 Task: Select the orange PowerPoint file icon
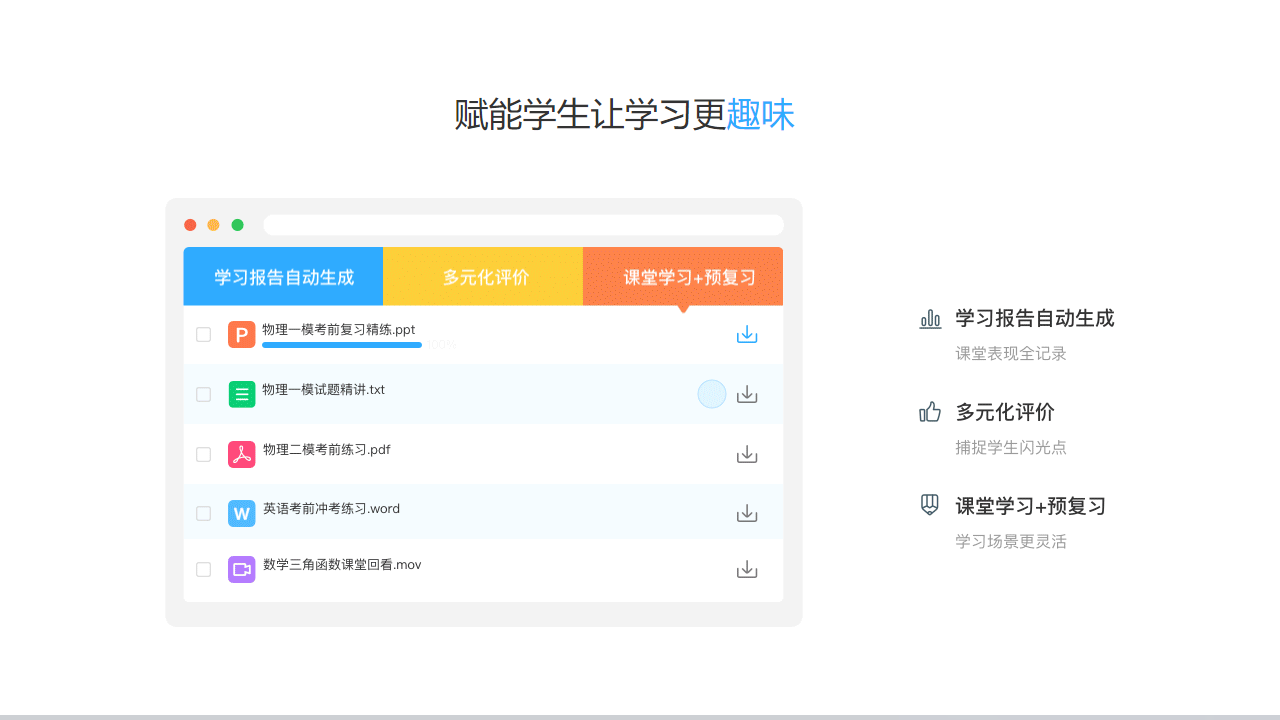point(241,334)
